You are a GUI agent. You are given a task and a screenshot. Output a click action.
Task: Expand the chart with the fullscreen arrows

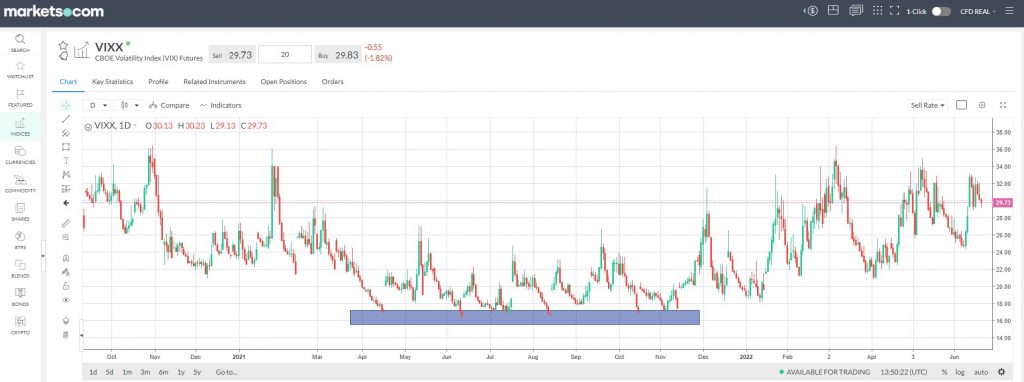tap(1004, 105)
